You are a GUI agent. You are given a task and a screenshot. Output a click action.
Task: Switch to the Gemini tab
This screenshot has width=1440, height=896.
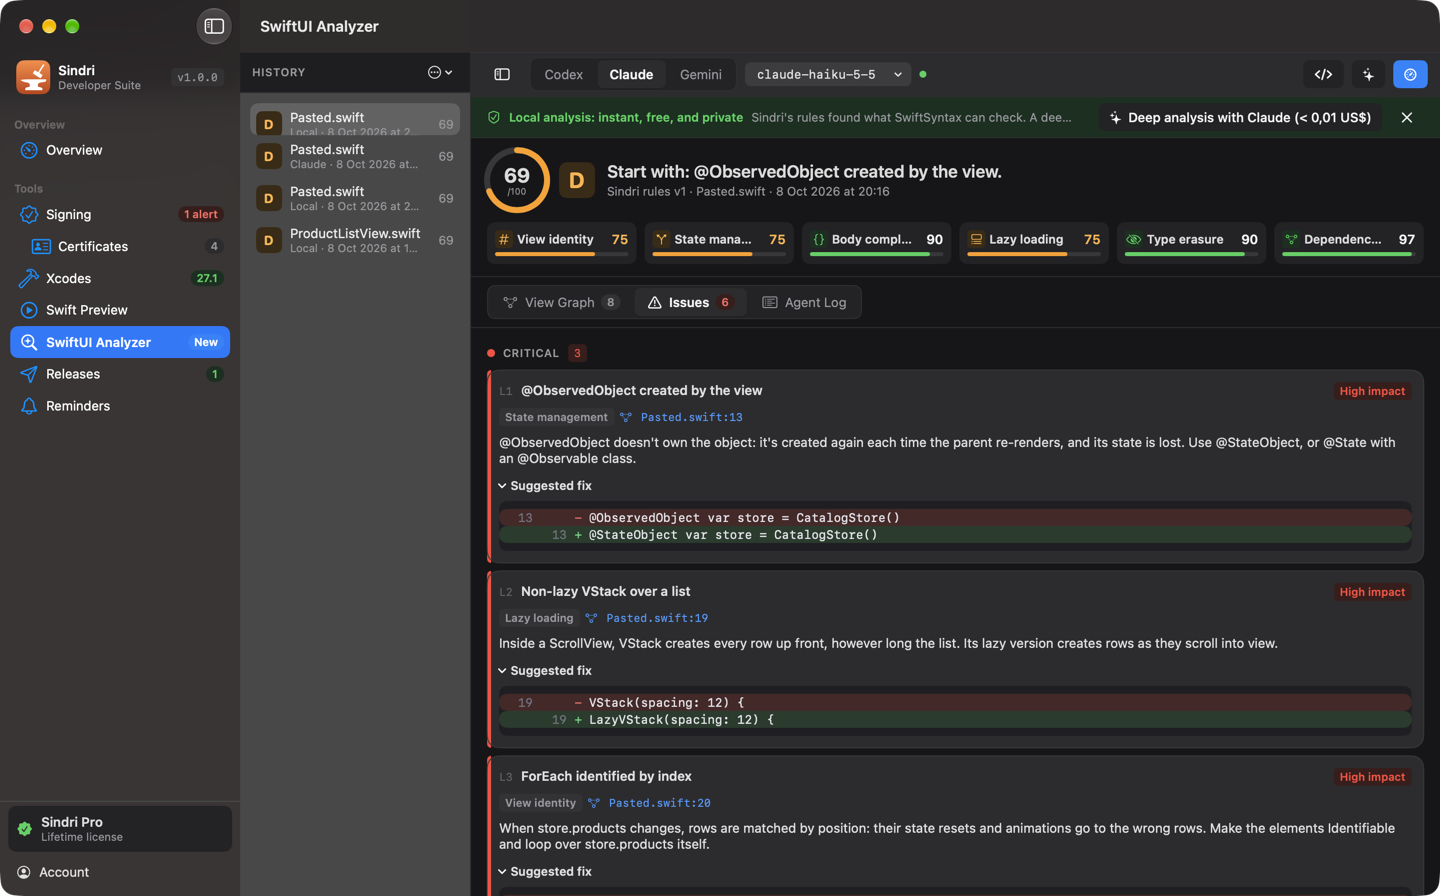point(700,74)
